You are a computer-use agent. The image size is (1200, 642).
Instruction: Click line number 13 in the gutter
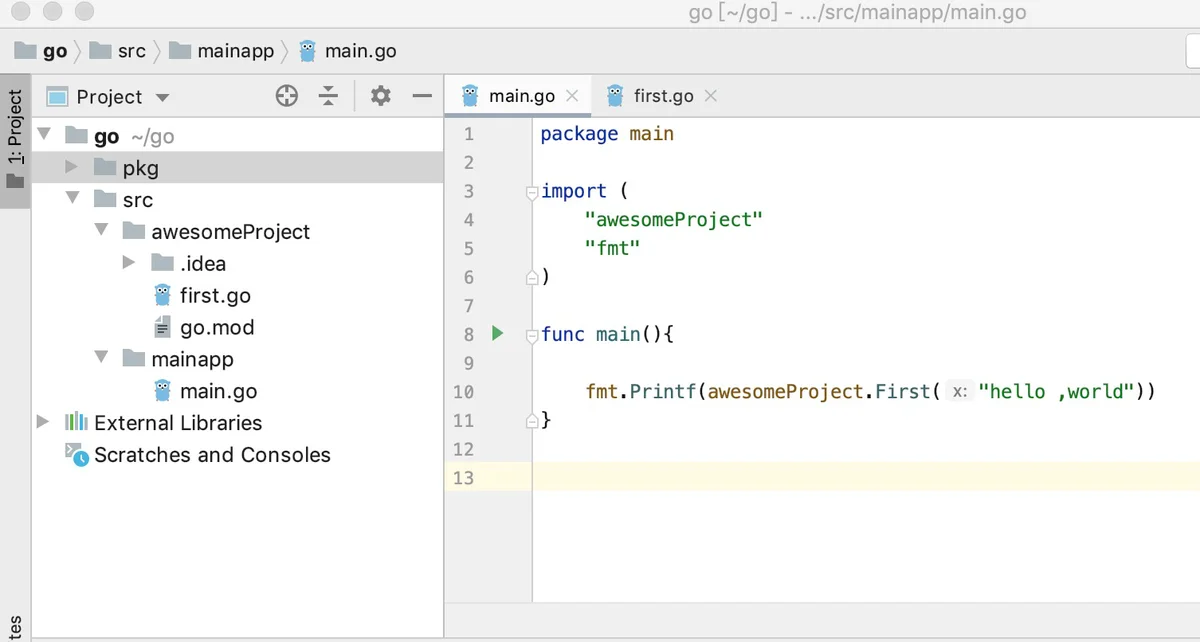tap(463, 477)
